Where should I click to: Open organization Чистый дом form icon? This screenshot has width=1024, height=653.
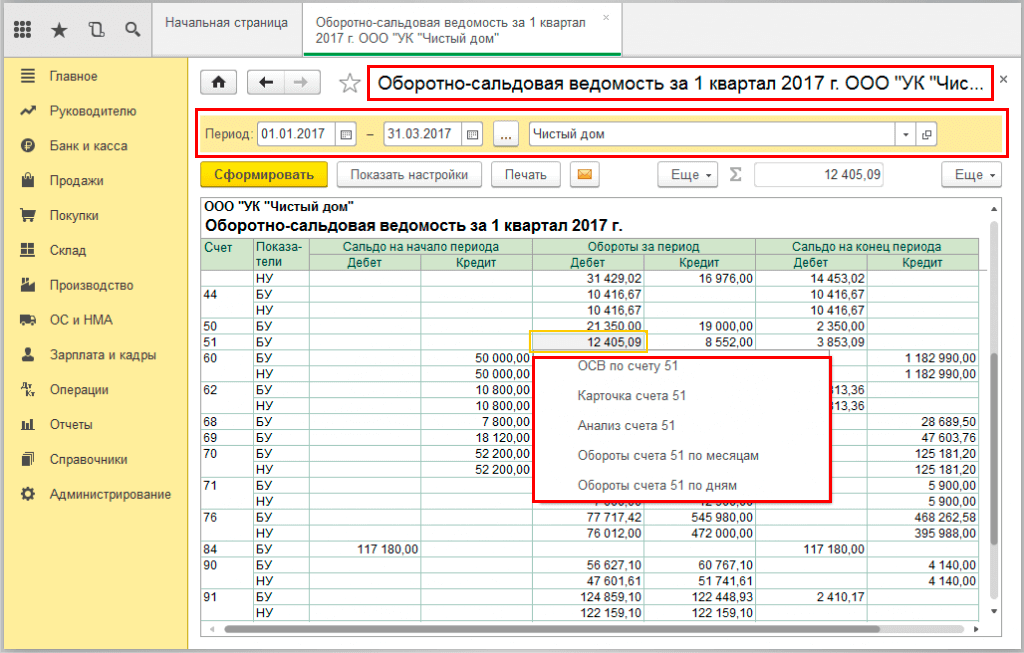926,135
